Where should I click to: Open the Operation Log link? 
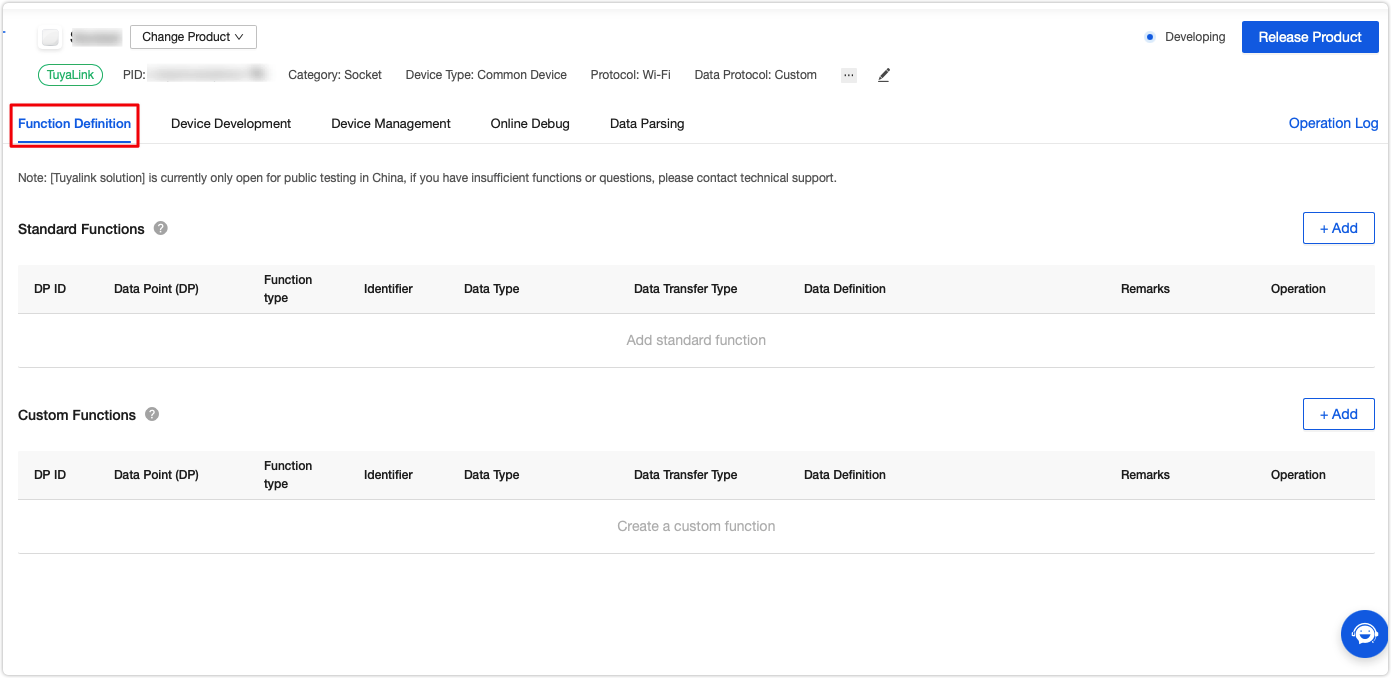1333,124
